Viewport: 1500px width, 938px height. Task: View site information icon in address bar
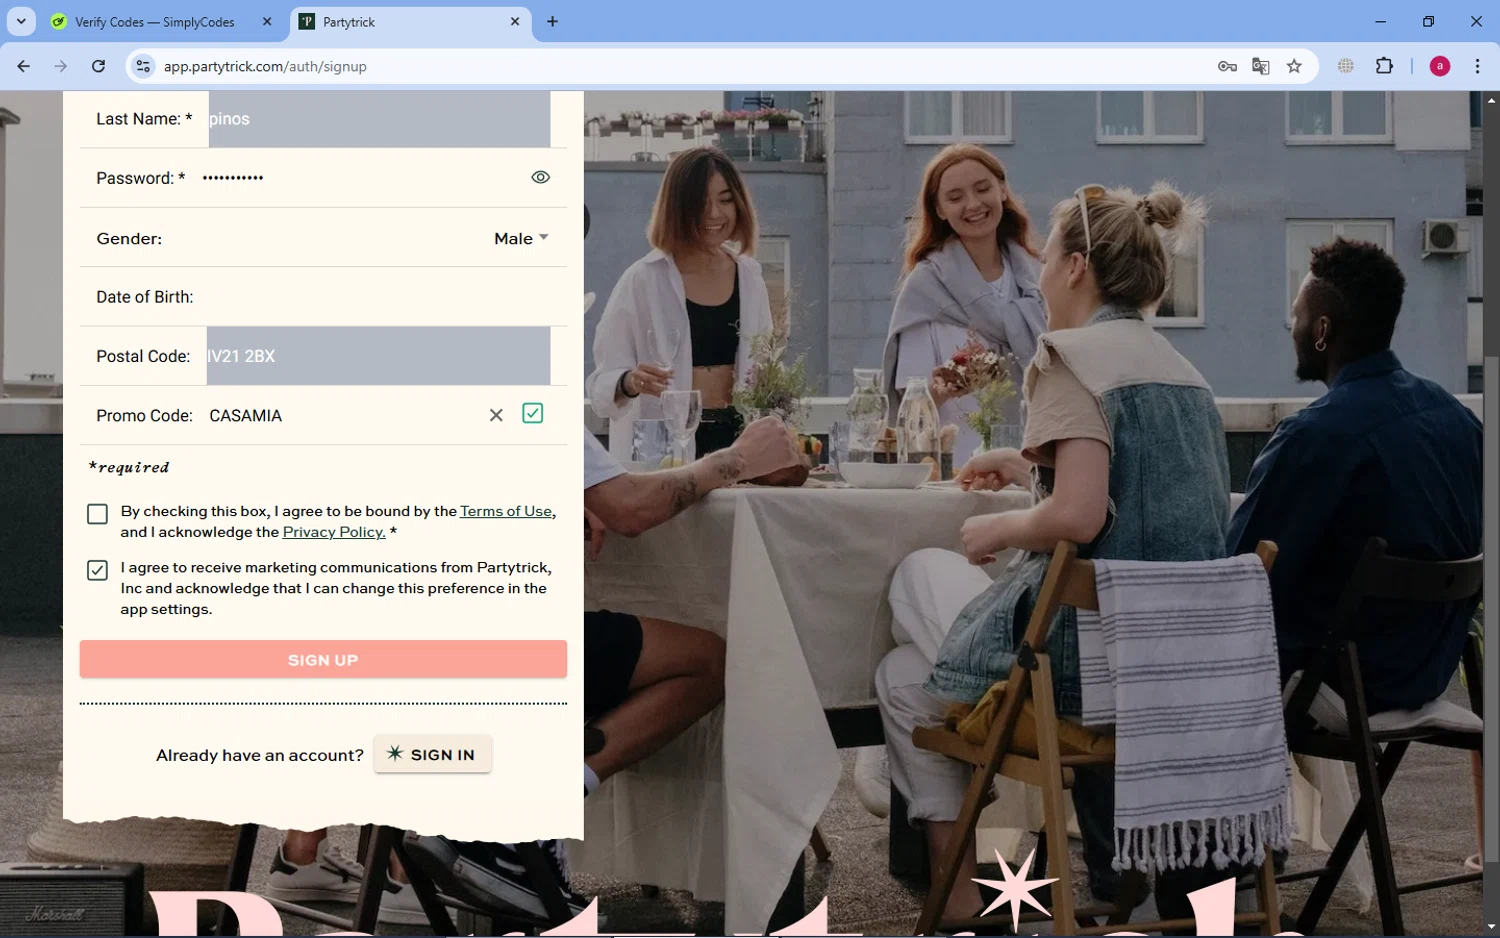[x=143, y=66]
